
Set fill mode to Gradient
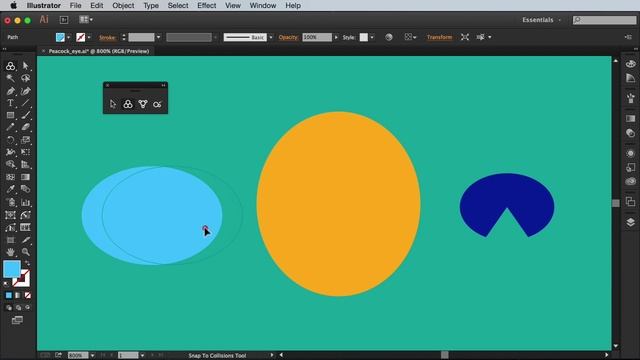pyautogui.click(x=18, y=295)
